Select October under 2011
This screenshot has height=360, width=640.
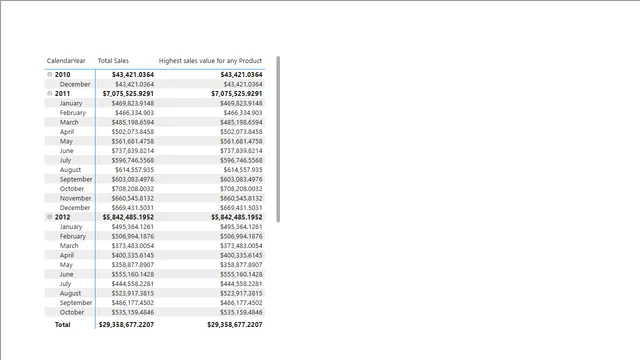[72, 189]
